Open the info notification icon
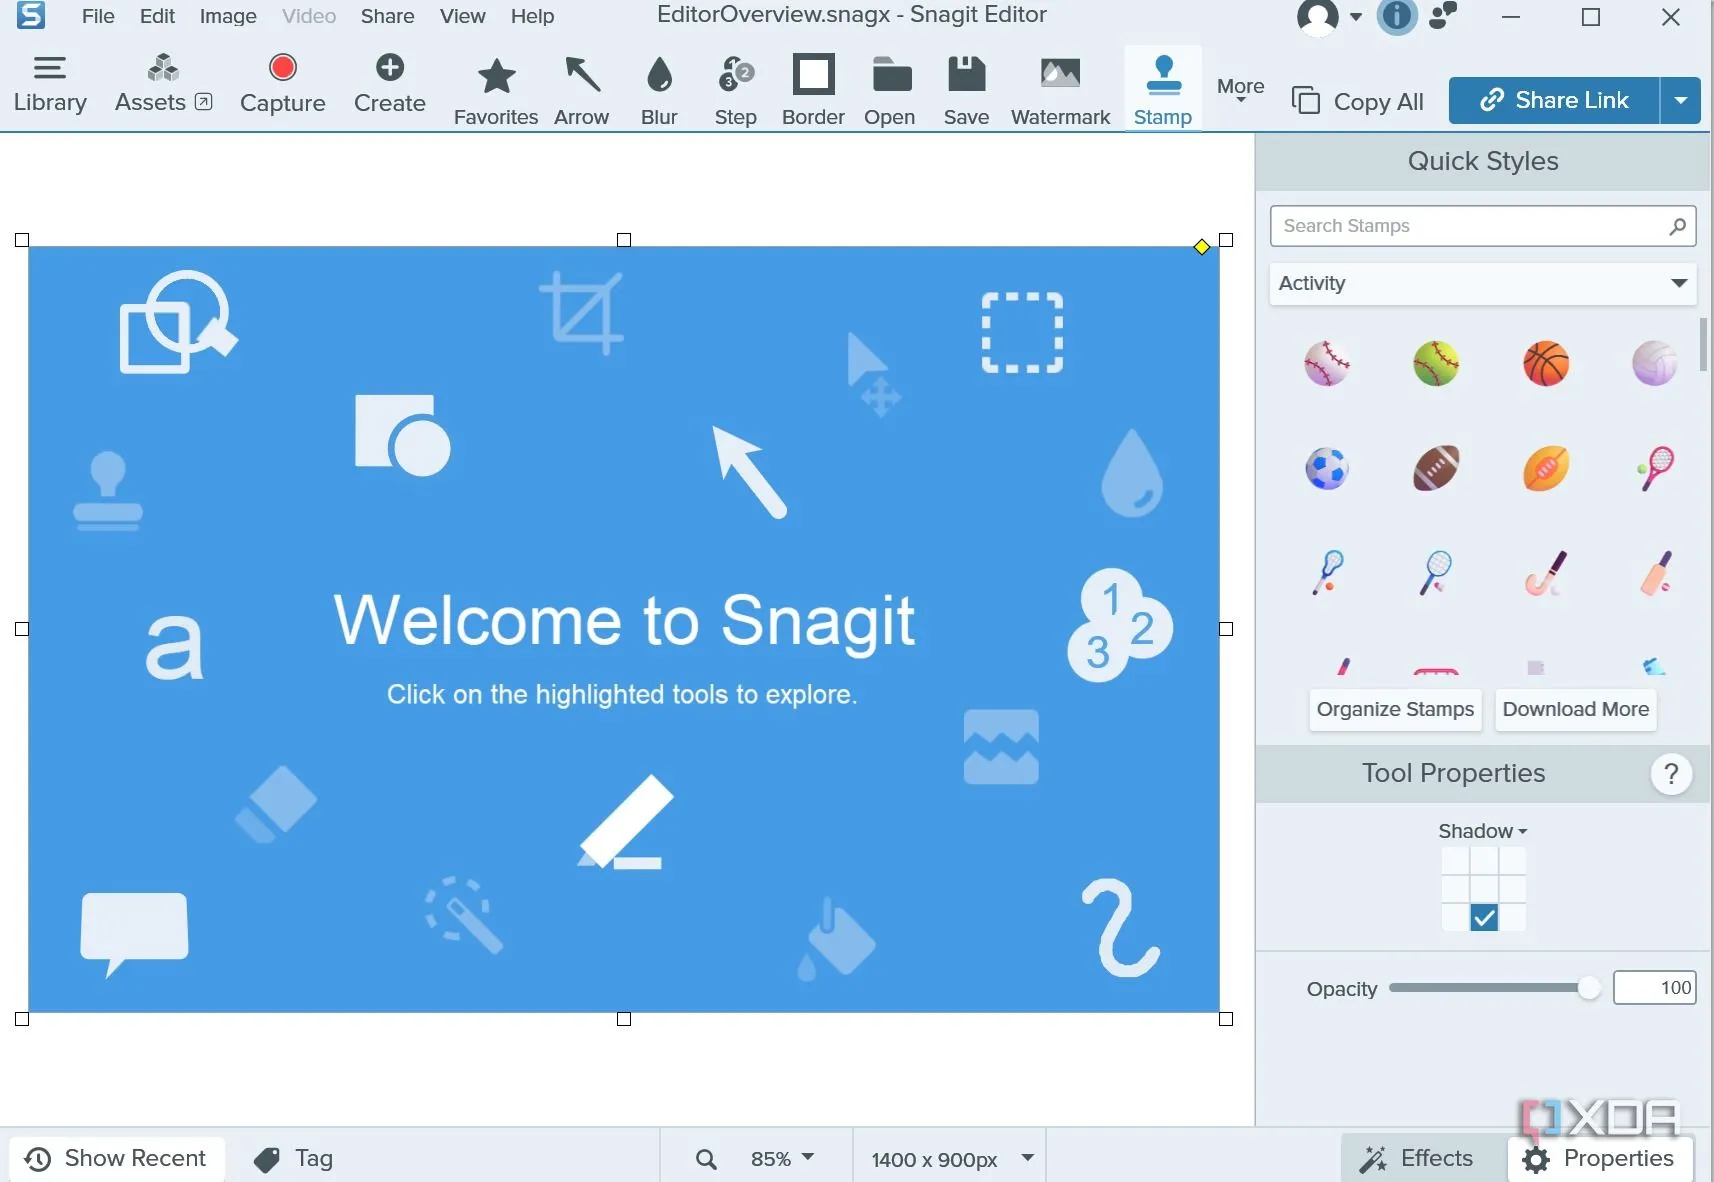Screen dimensions: 1714x1182 click(x=1397, y=17)
